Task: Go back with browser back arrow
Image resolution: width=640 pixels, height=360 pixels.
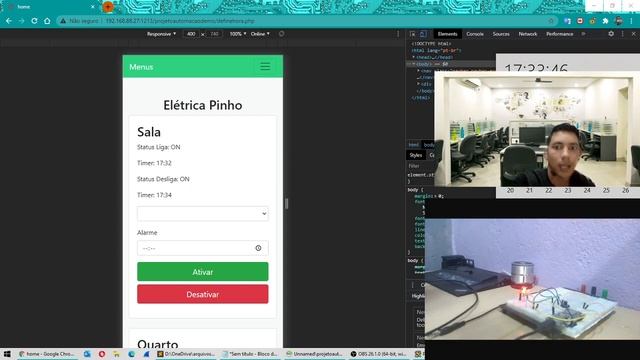Action: pyautogui.click(x=9, y=21)
